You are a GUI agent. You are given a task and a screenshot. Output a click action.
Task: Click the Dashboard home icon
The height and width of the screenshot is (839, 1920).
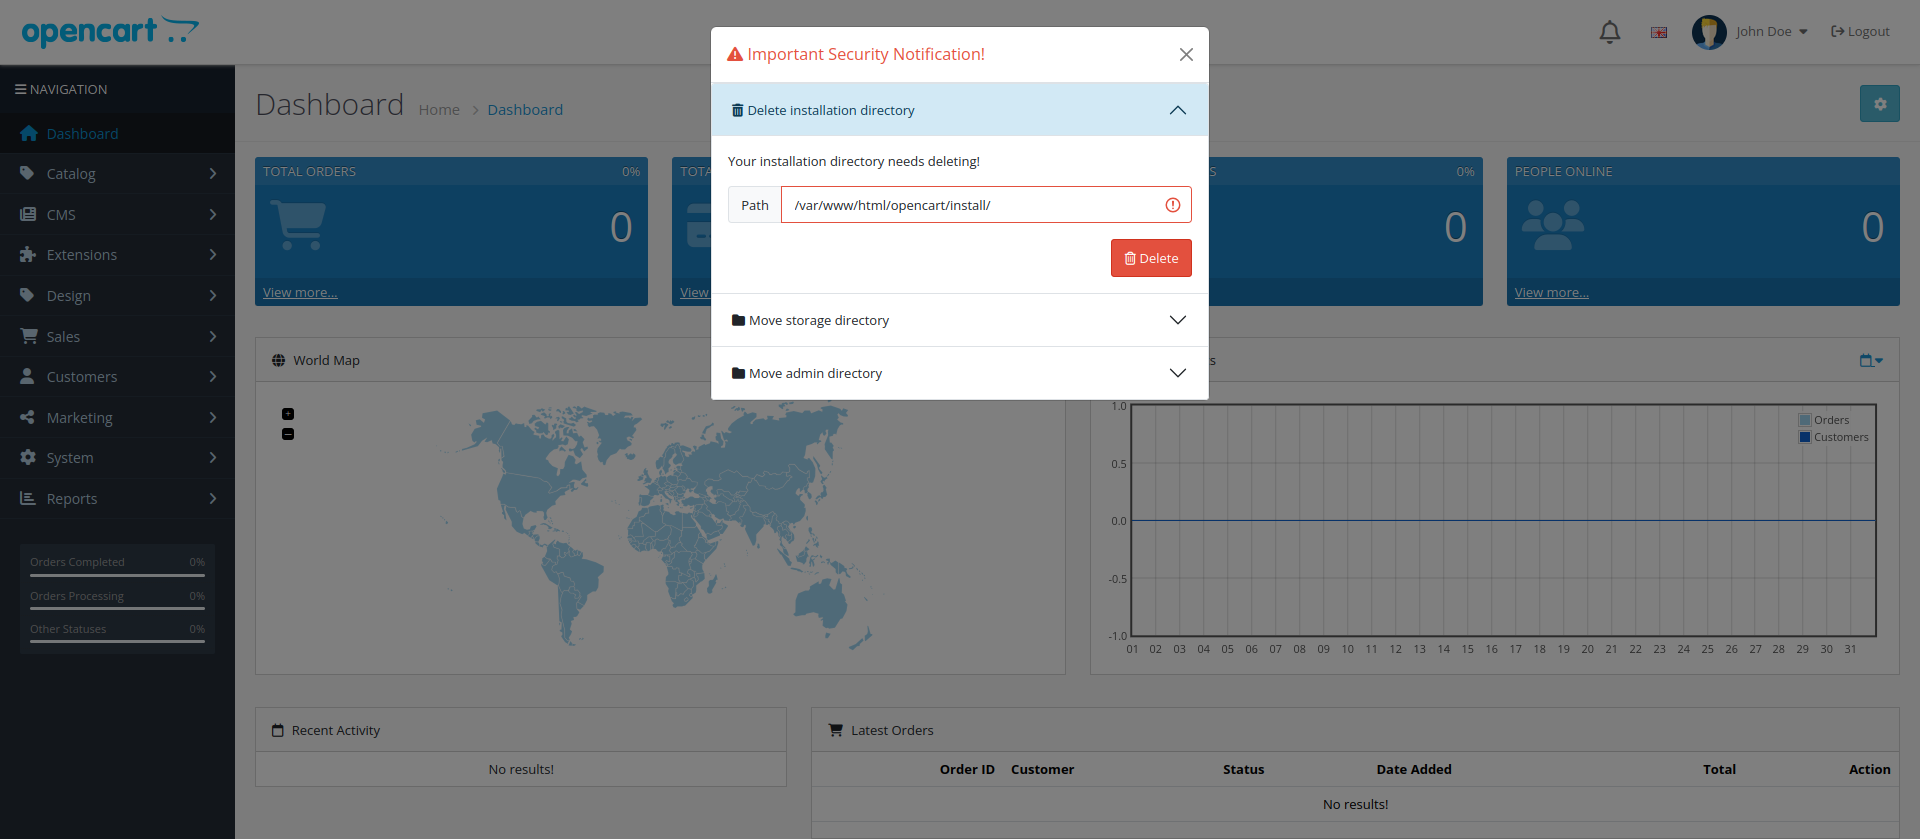28,133
